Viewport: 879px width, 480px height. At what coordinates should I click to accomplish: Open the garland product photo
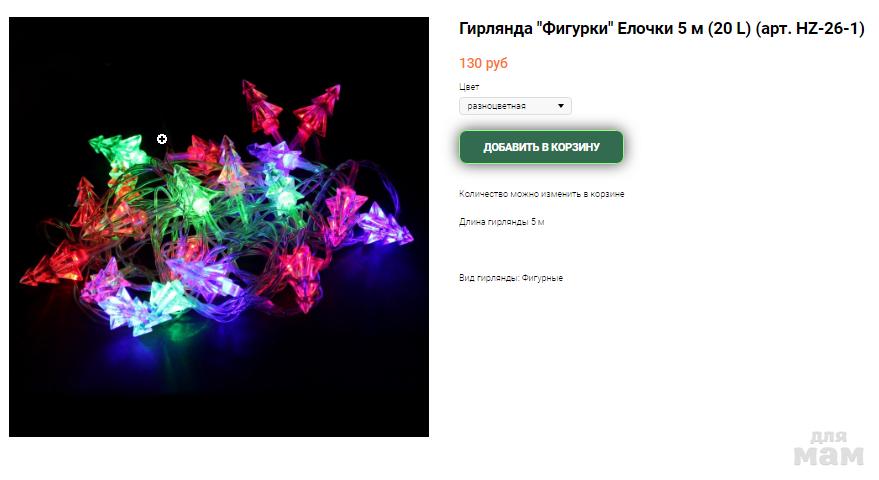point(219,227)
